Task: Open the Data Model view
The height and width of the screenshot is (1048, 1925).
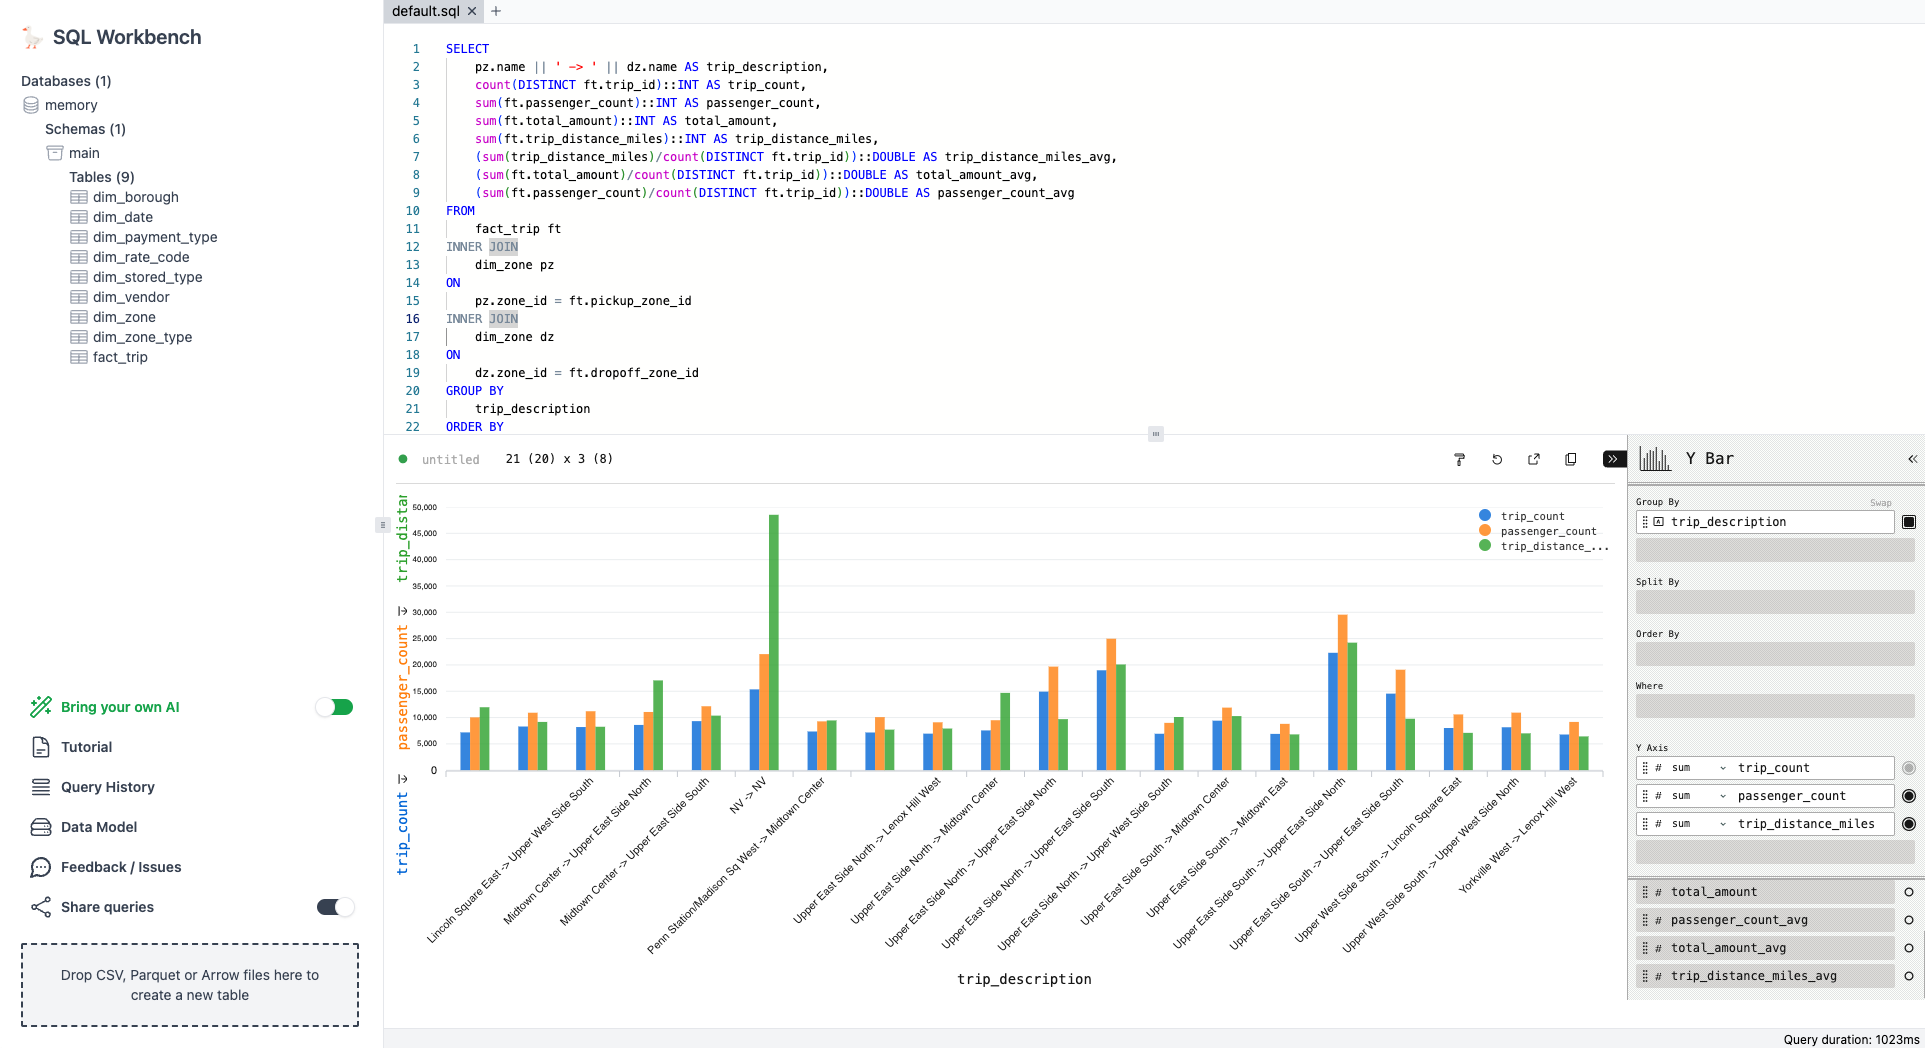Action: 99,827
